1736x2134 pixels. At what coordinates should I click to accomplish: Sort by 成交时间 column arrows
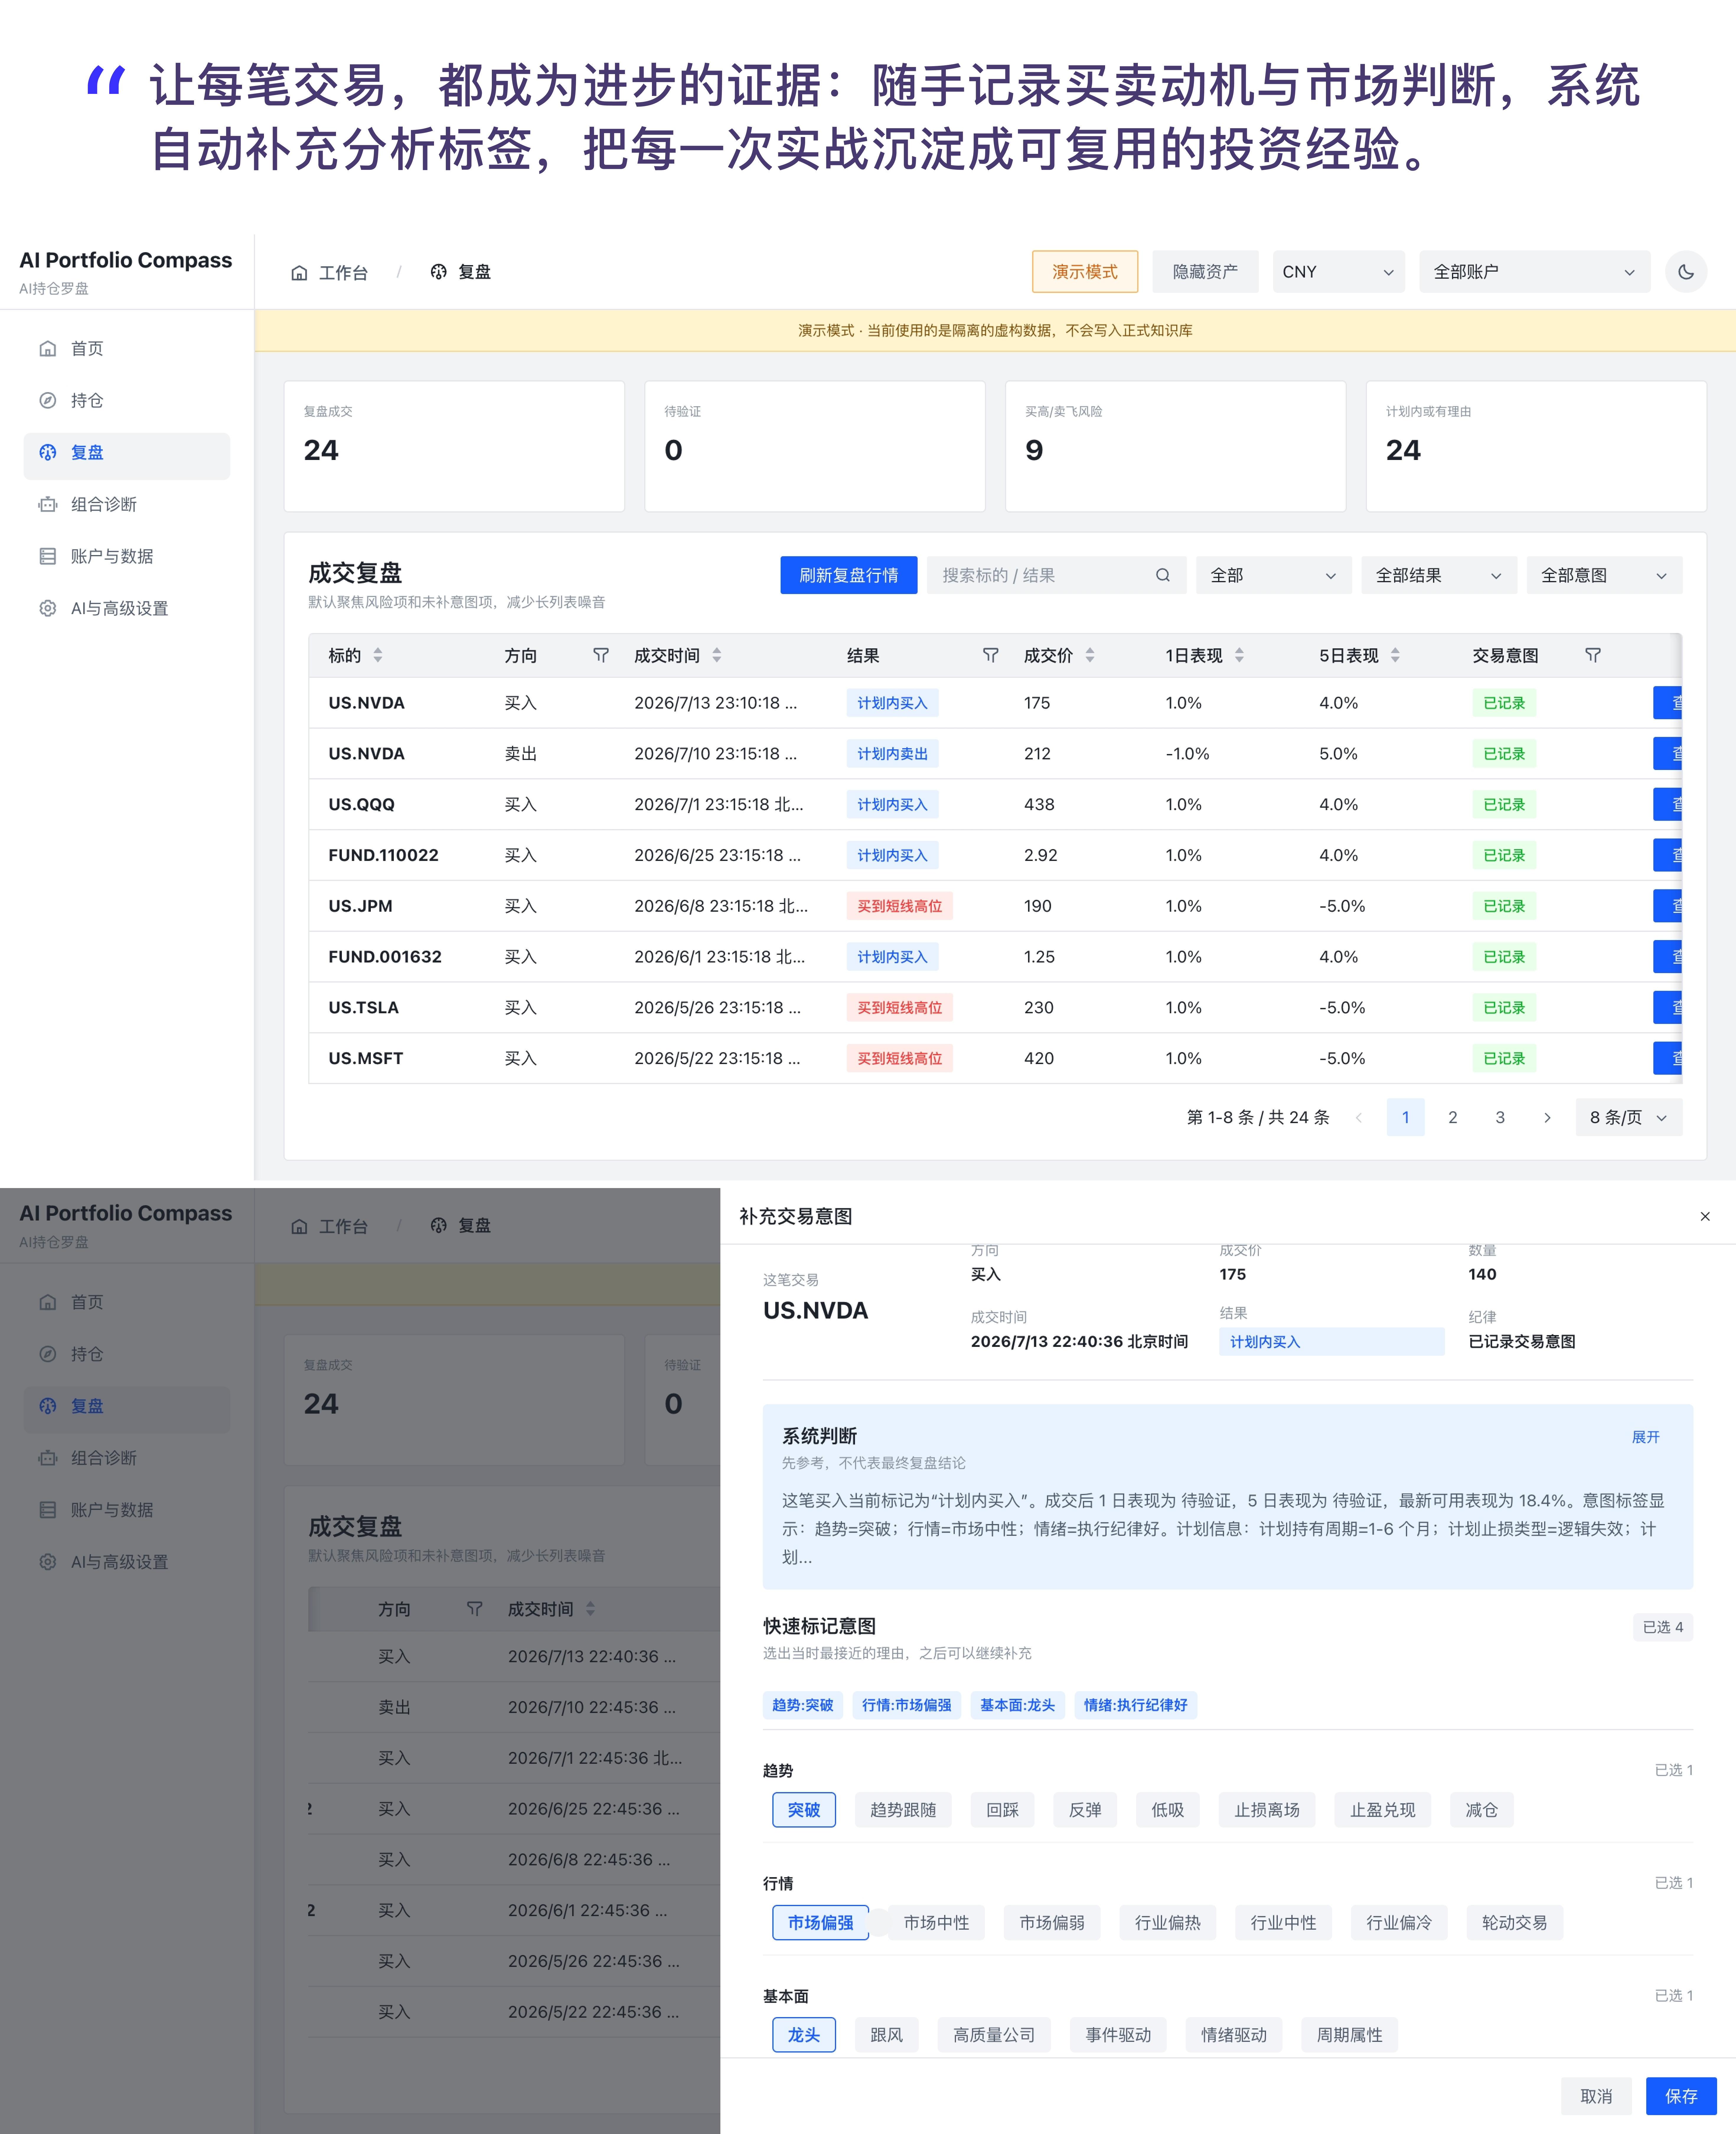click(717, 655)
